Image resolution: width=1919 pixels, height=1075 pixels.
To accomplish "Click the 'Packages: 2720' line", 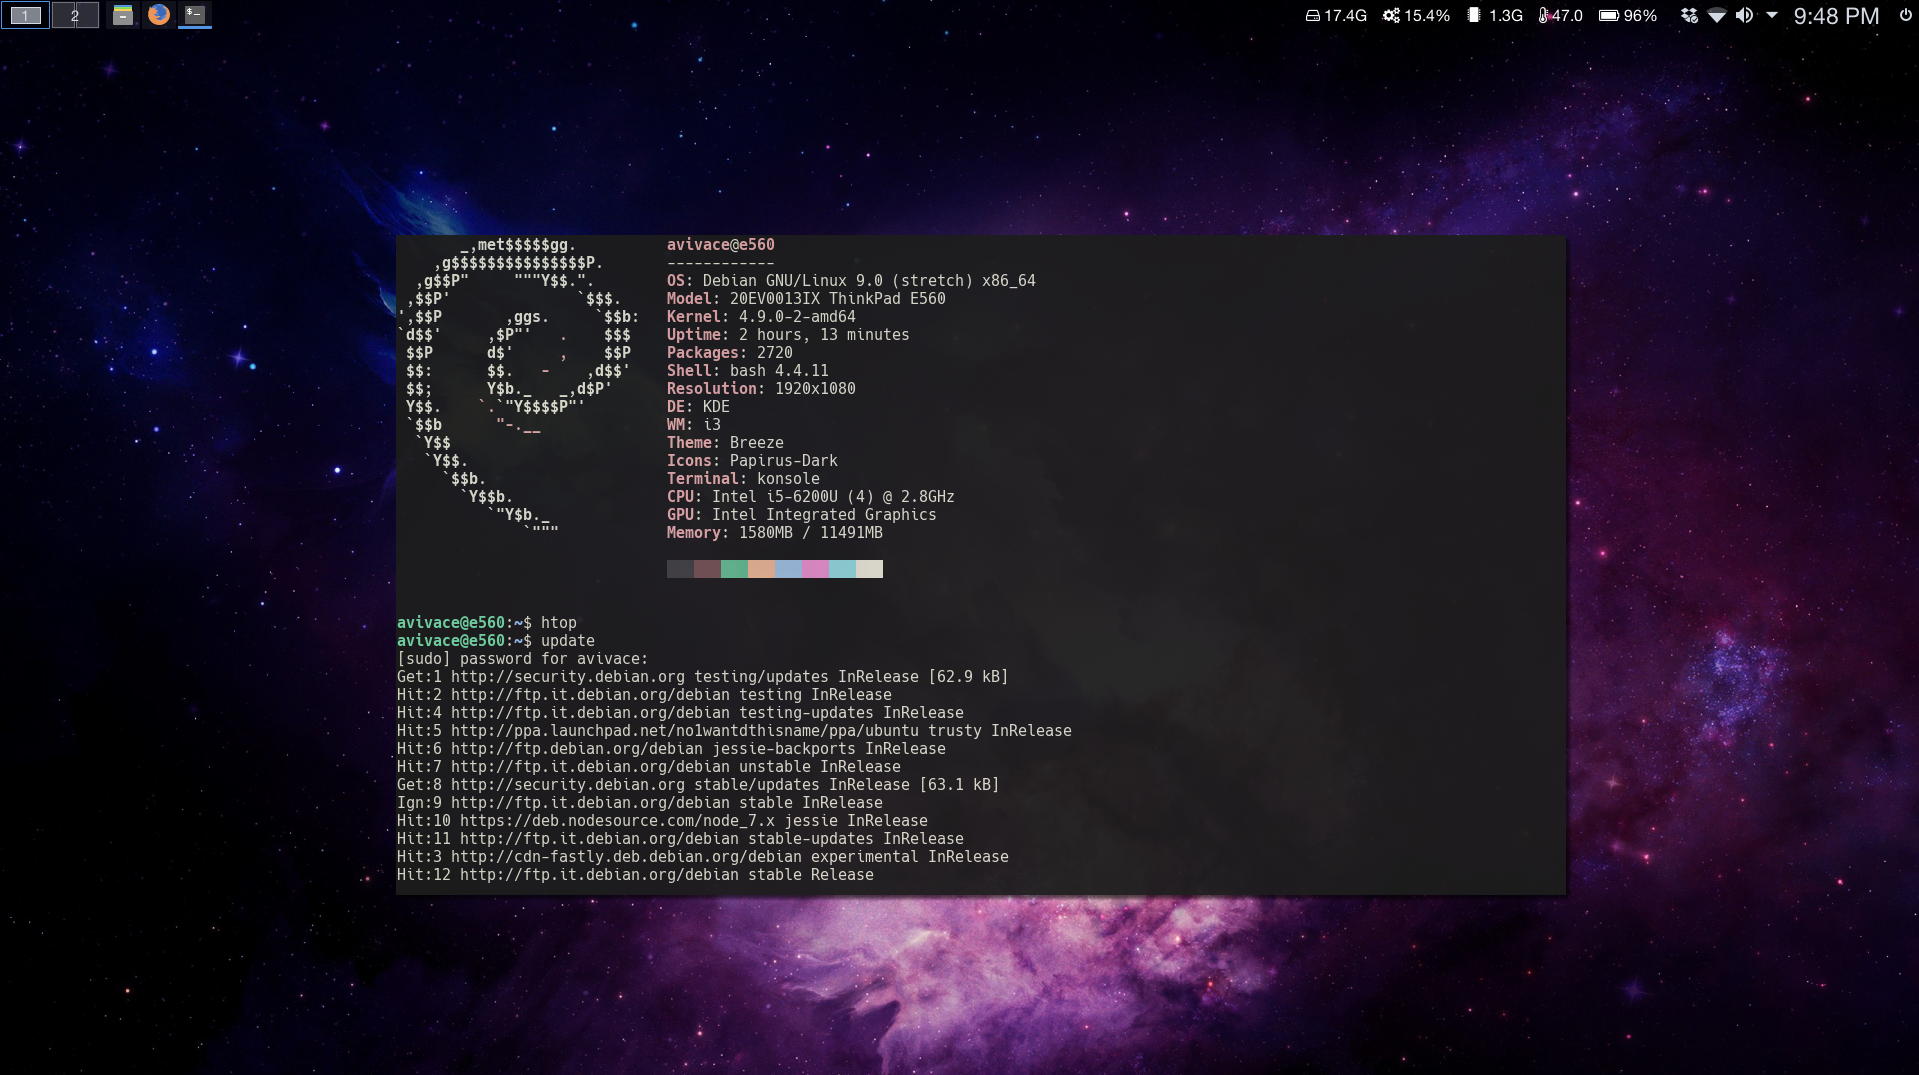I will coord(730,353).
